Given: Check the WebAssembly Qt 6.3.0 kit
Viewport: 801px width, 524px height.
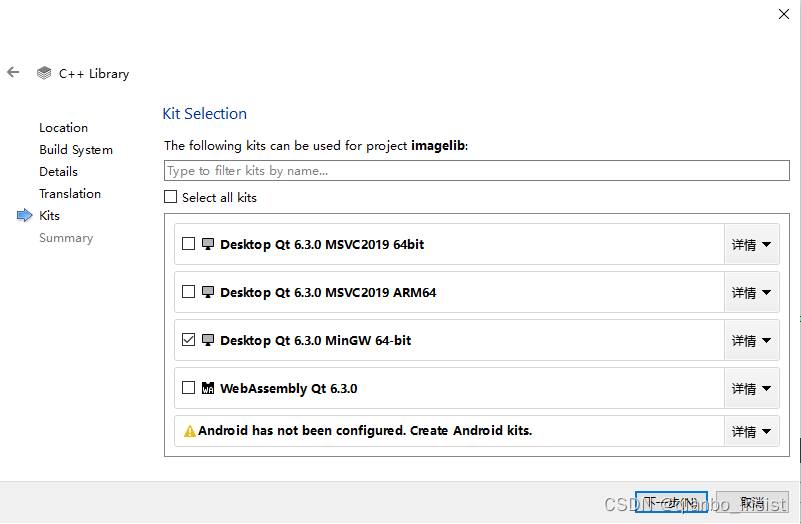Looking at the screenshot, I should point(189,388).
